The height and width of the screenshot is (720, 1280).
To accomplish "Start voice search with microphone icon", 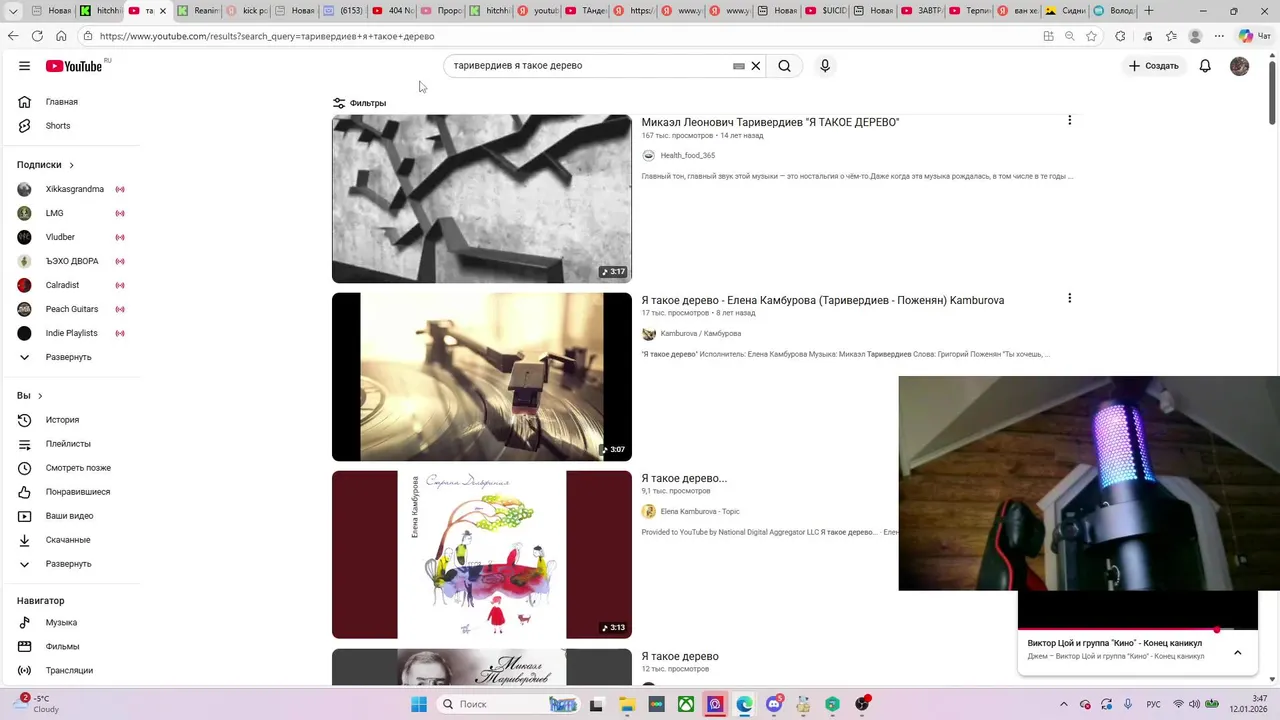I will pyautogui.click(x=825, y=66).
